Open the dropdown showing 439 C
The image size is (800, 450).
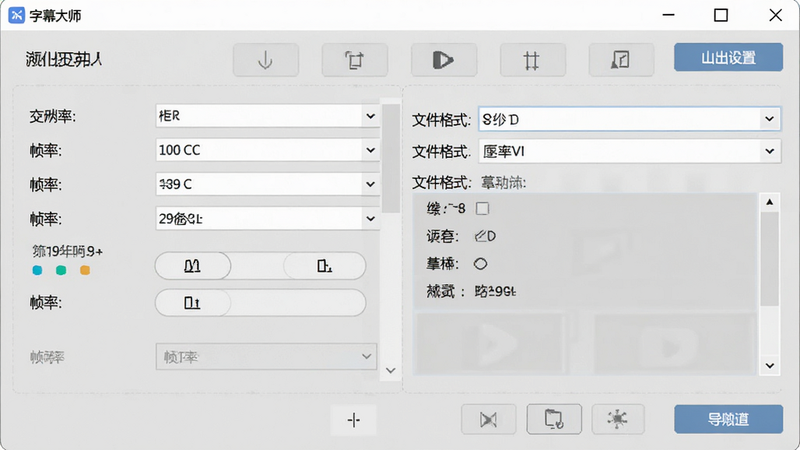pyautogui.click(x=267, y=184)
